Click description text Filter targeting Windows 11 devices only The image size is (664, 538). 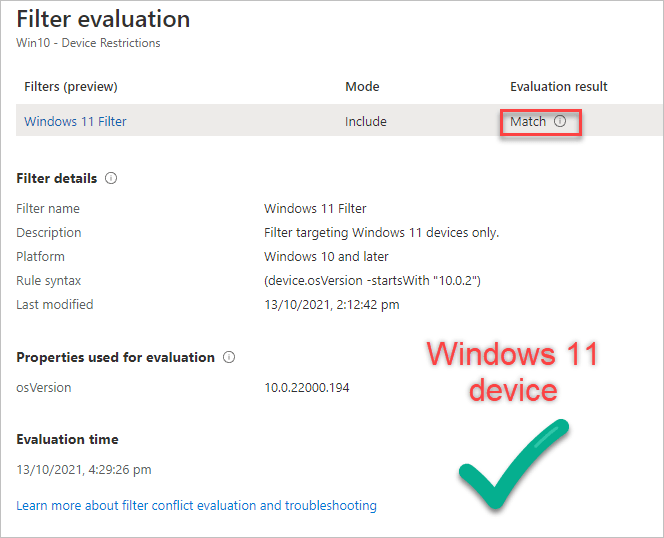pos(382,233)
